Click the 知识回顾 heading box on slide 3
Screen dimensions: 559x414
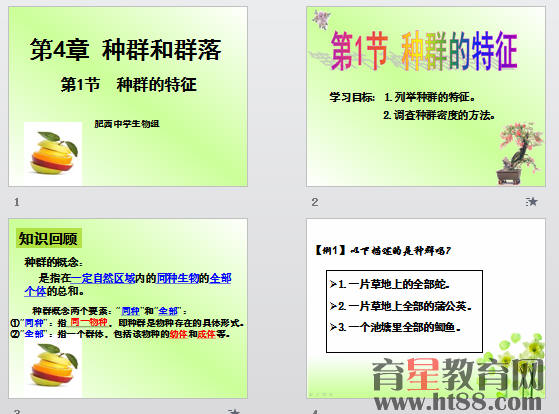tap(48, 239)
